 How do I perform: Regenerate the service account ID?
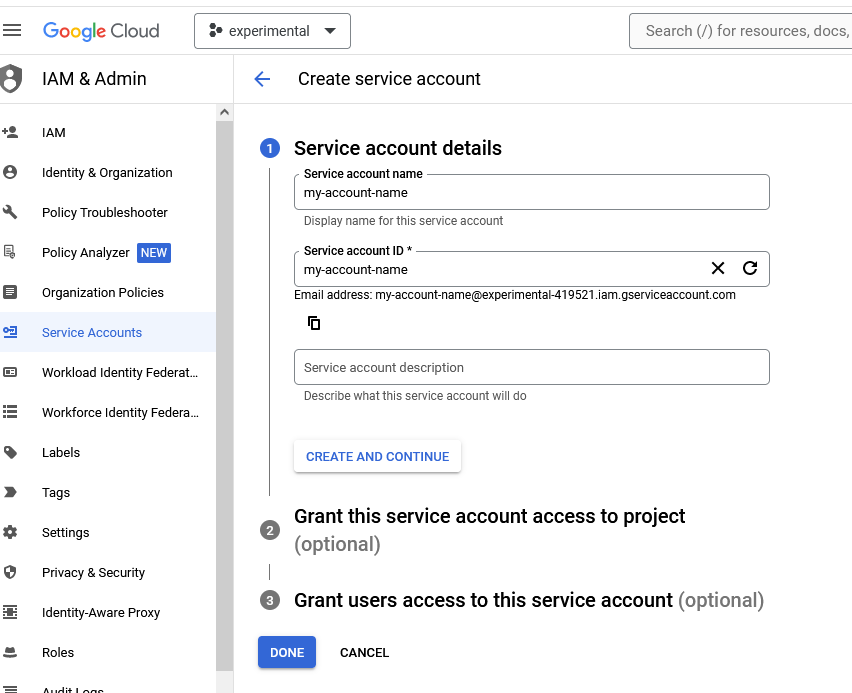(x=749, y=268)
